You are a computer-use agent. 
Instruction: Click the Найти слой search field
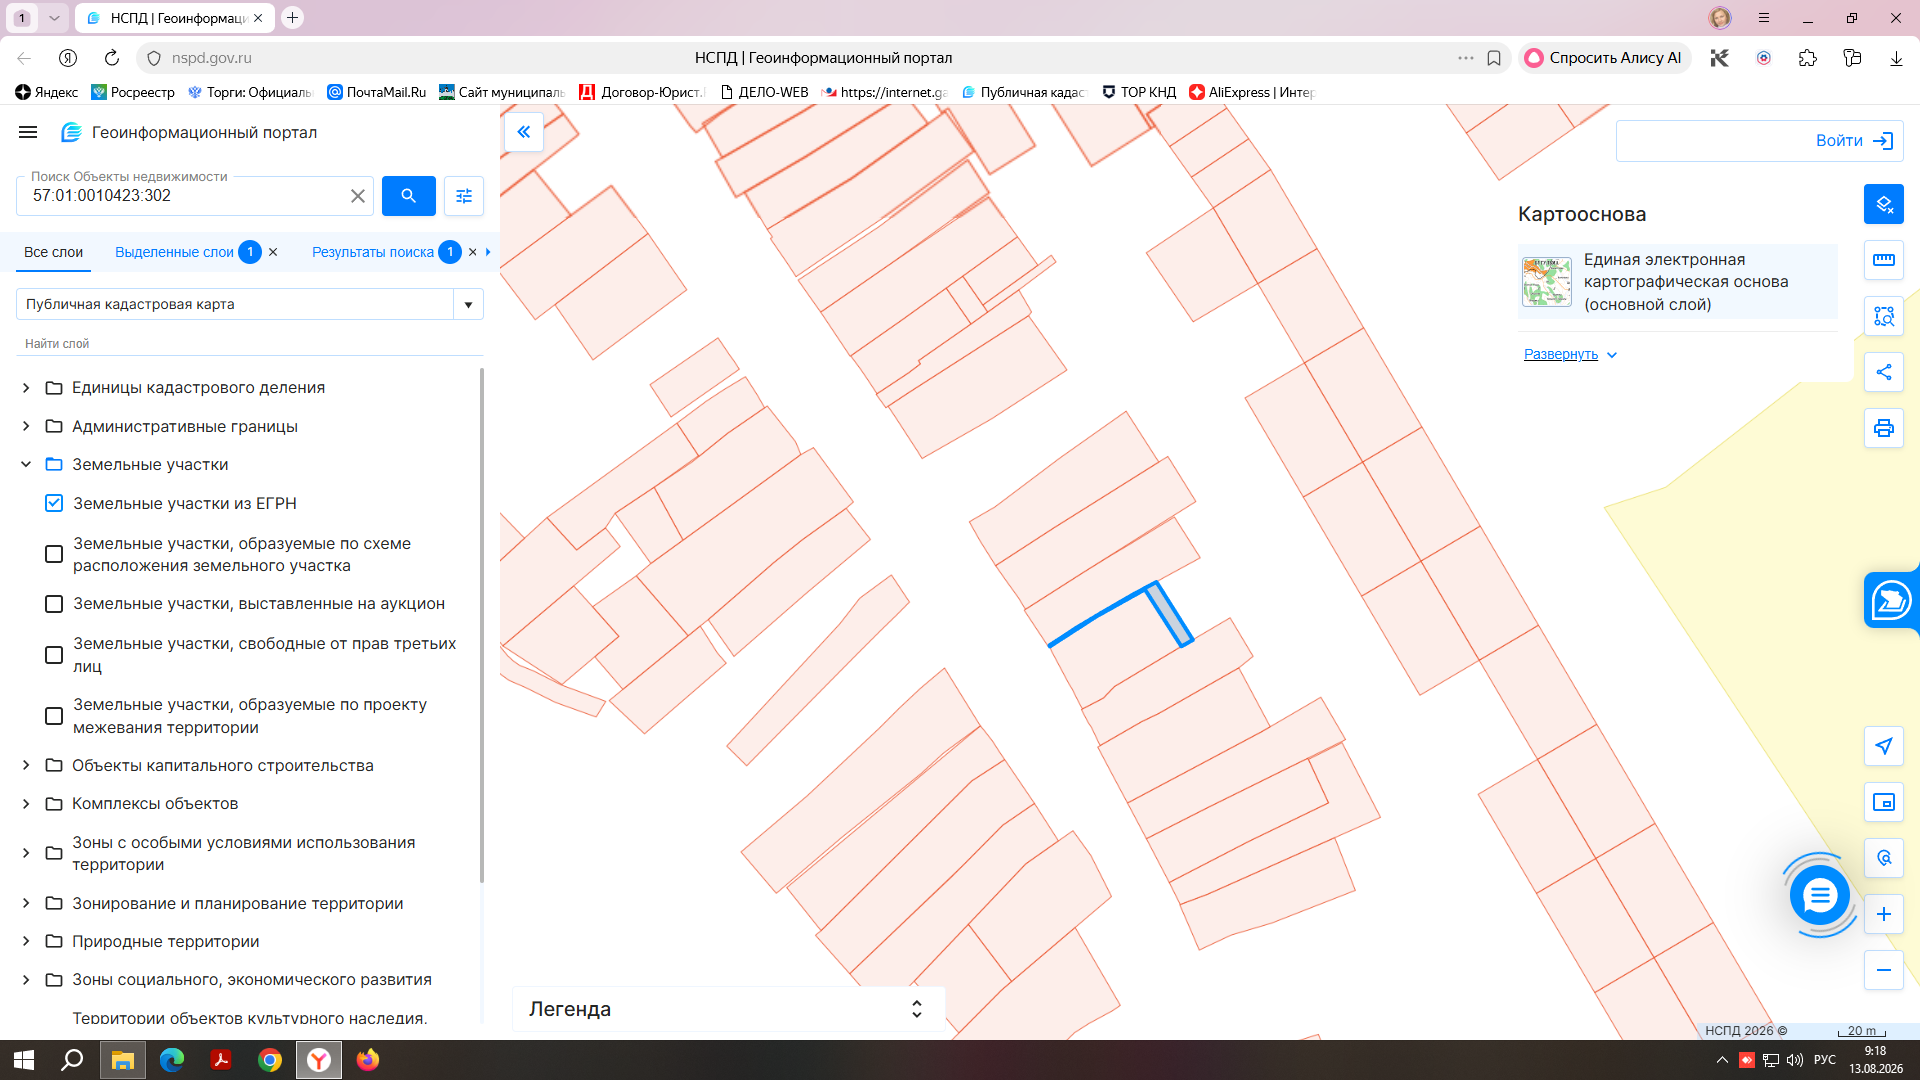pos(250,343)
